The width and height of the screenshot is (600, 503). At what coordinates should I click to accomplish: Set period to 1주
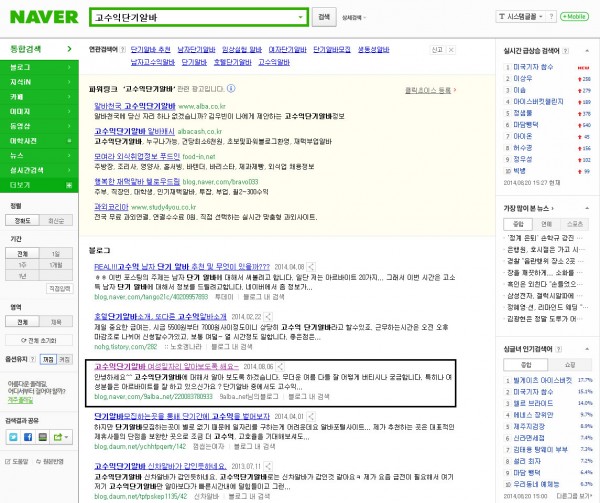pos(22,265)
